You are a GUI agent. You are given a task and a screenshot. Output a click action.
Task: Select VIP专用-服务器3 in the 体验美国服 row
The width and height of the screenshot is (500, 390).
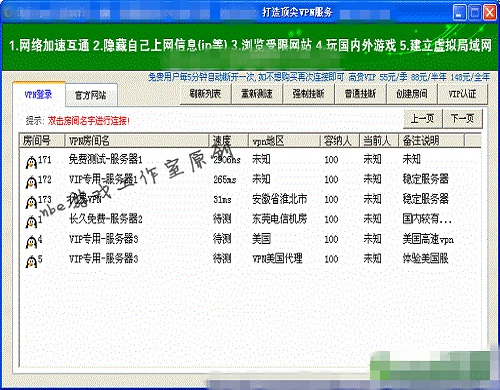point(103,258)
